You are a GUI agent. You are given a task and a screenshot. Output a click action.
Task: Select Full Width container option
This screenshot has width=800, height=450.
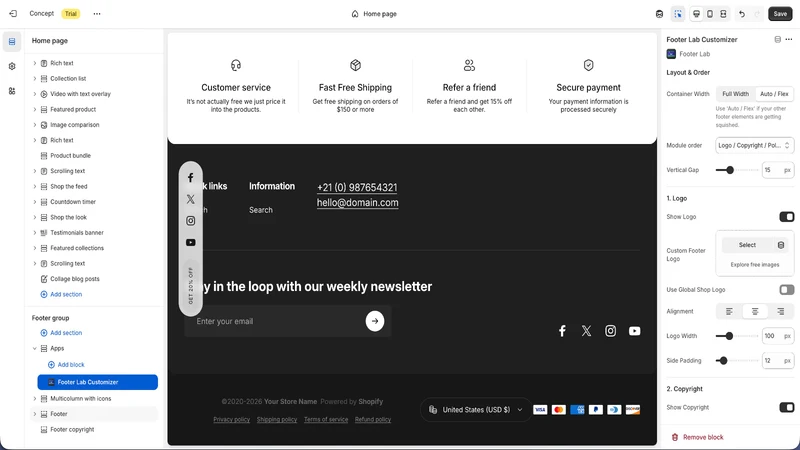pos(735,94)
